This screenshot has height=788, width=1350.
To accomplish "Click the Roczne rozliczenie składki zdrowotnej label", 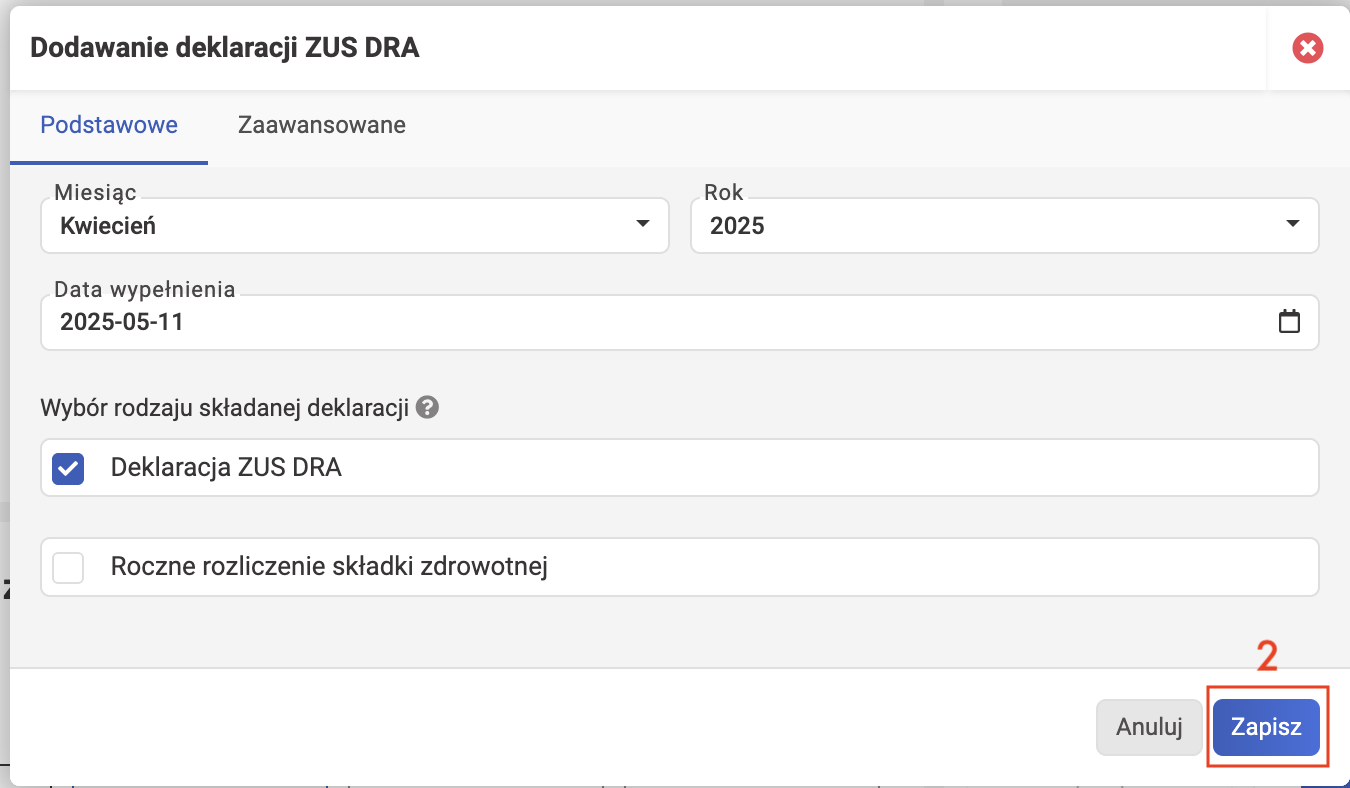I will [330, 567].
